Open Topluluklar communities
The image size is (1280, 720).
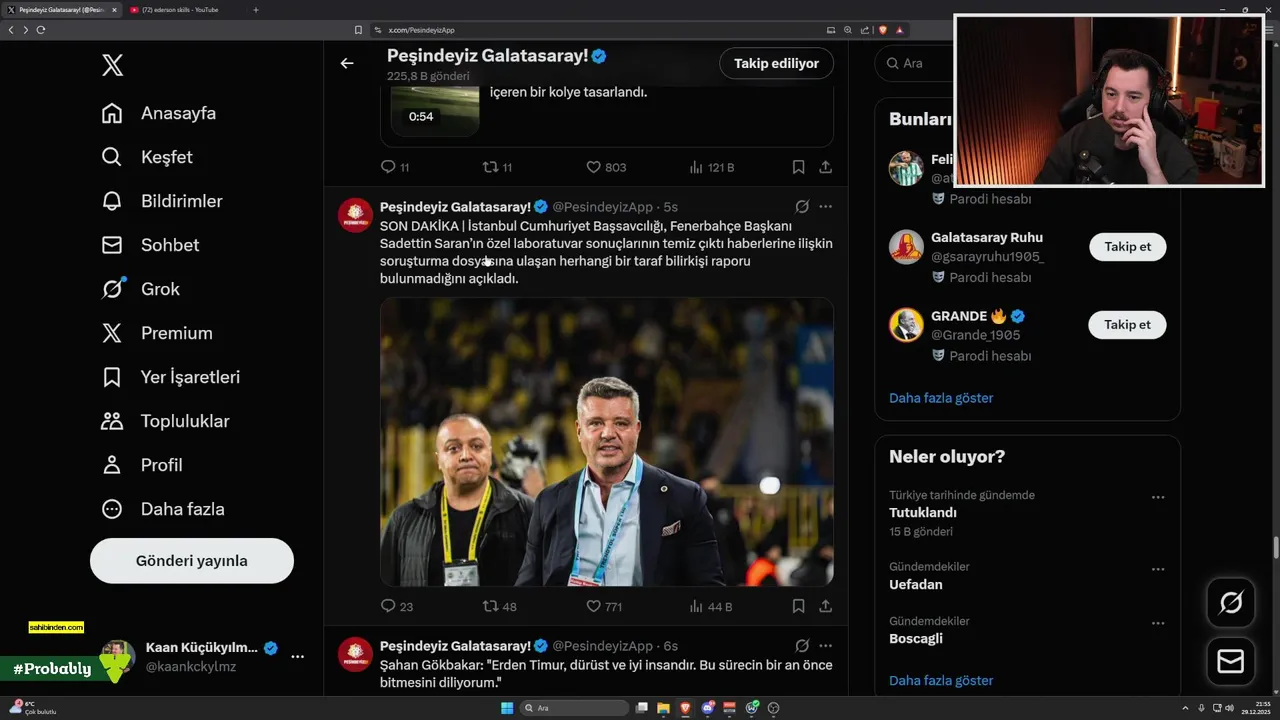pos(166,421)
